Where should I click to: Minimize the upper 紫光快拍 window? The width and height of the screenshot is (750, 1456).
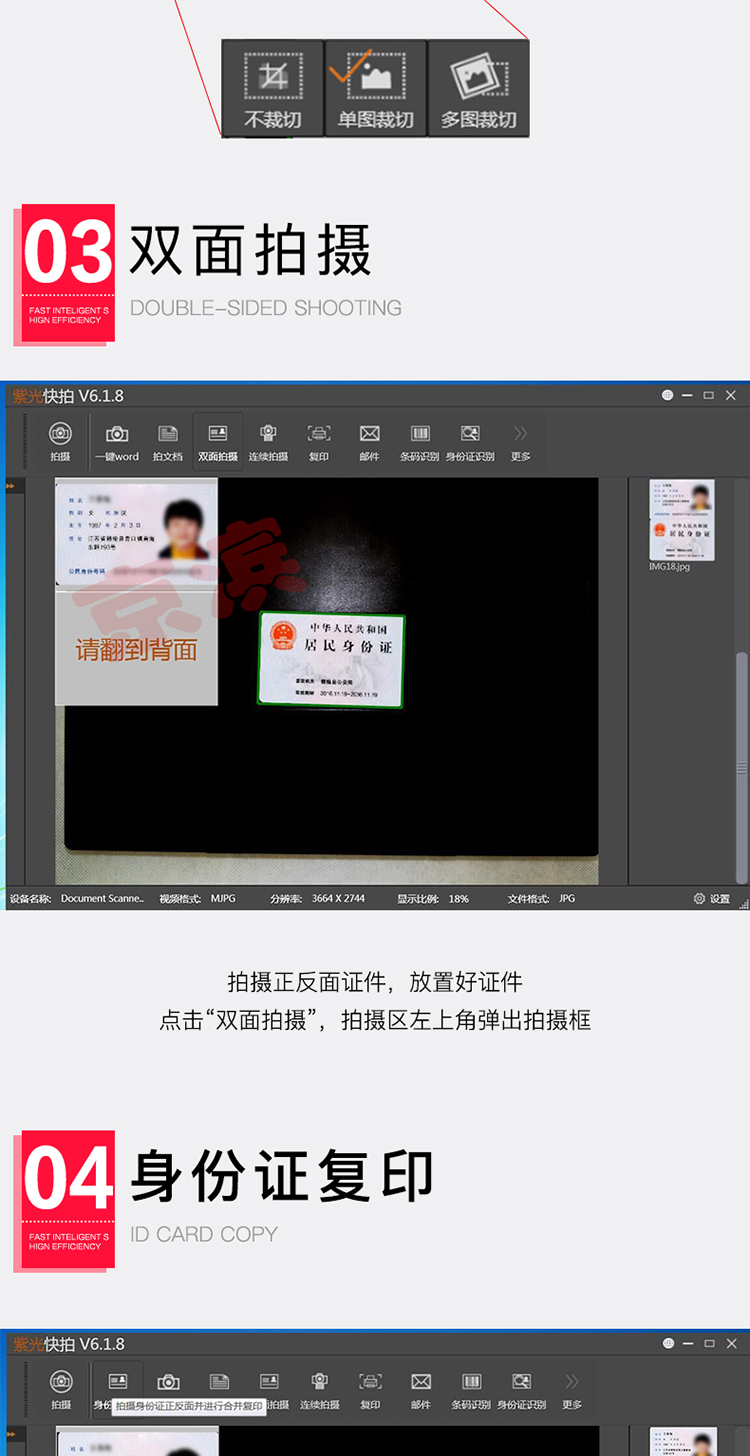point(687,396)
